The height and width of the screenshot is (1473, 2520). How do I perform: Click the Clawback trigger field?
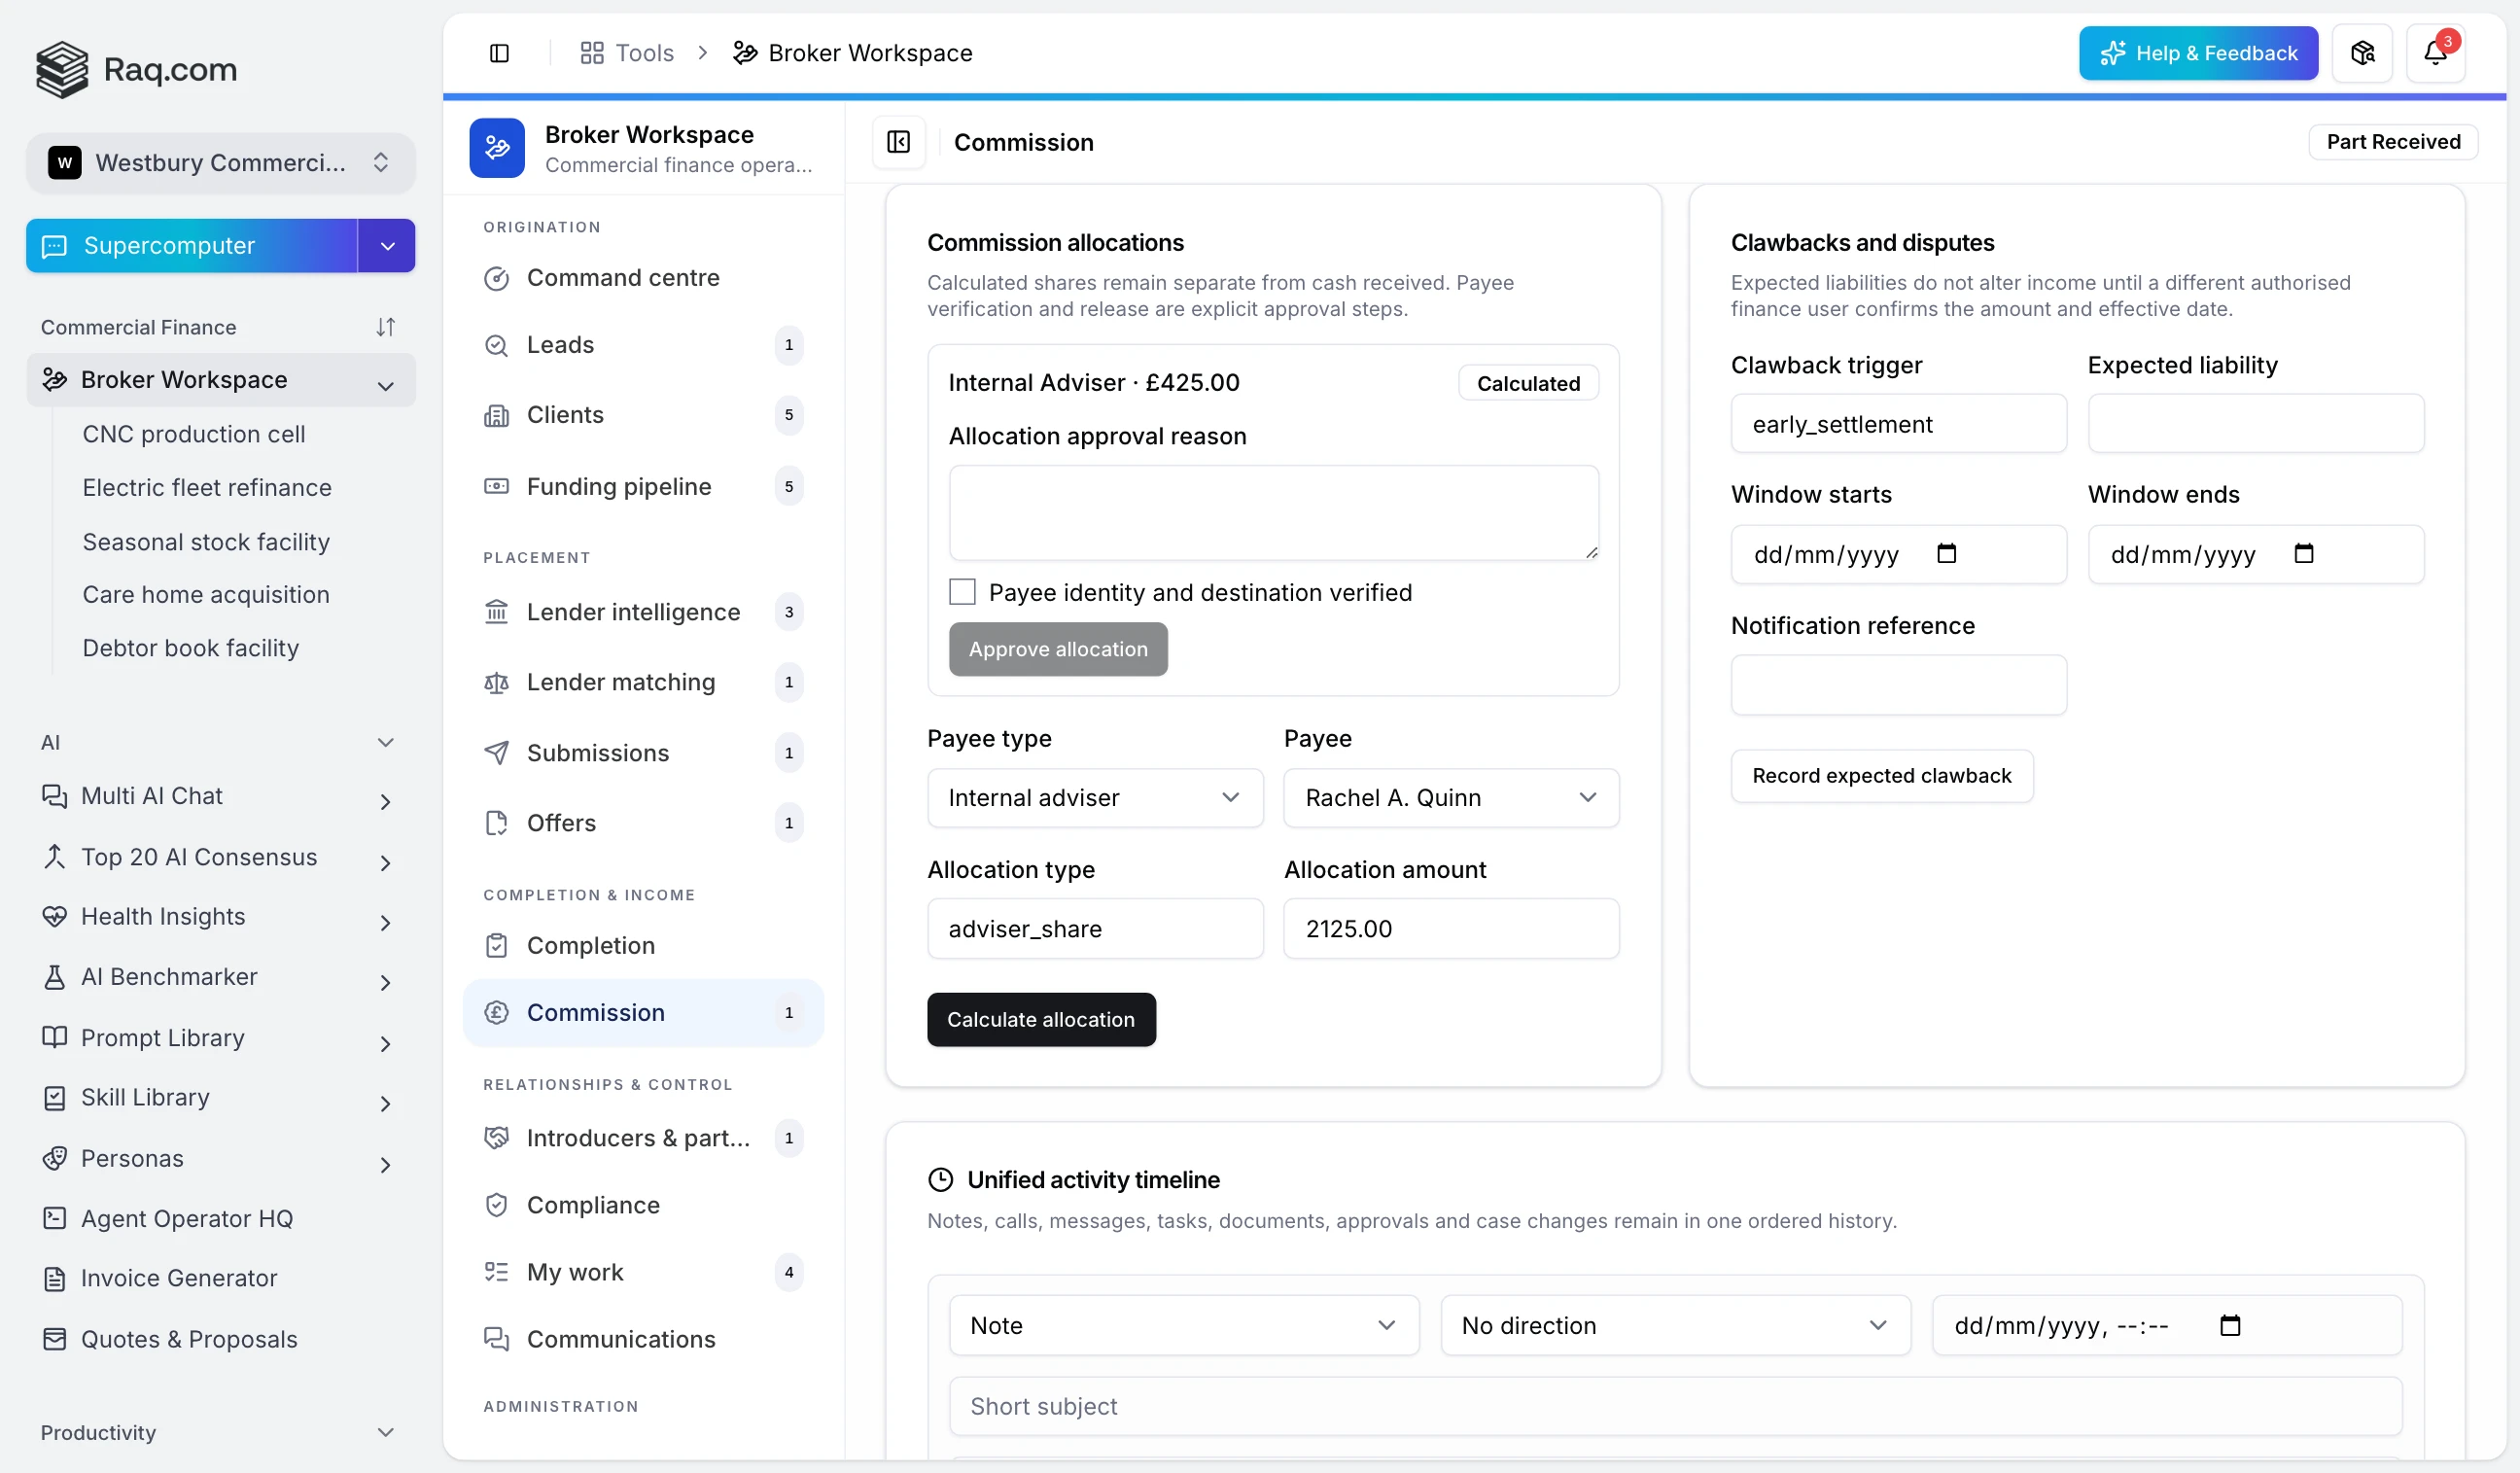point(1899,424)
